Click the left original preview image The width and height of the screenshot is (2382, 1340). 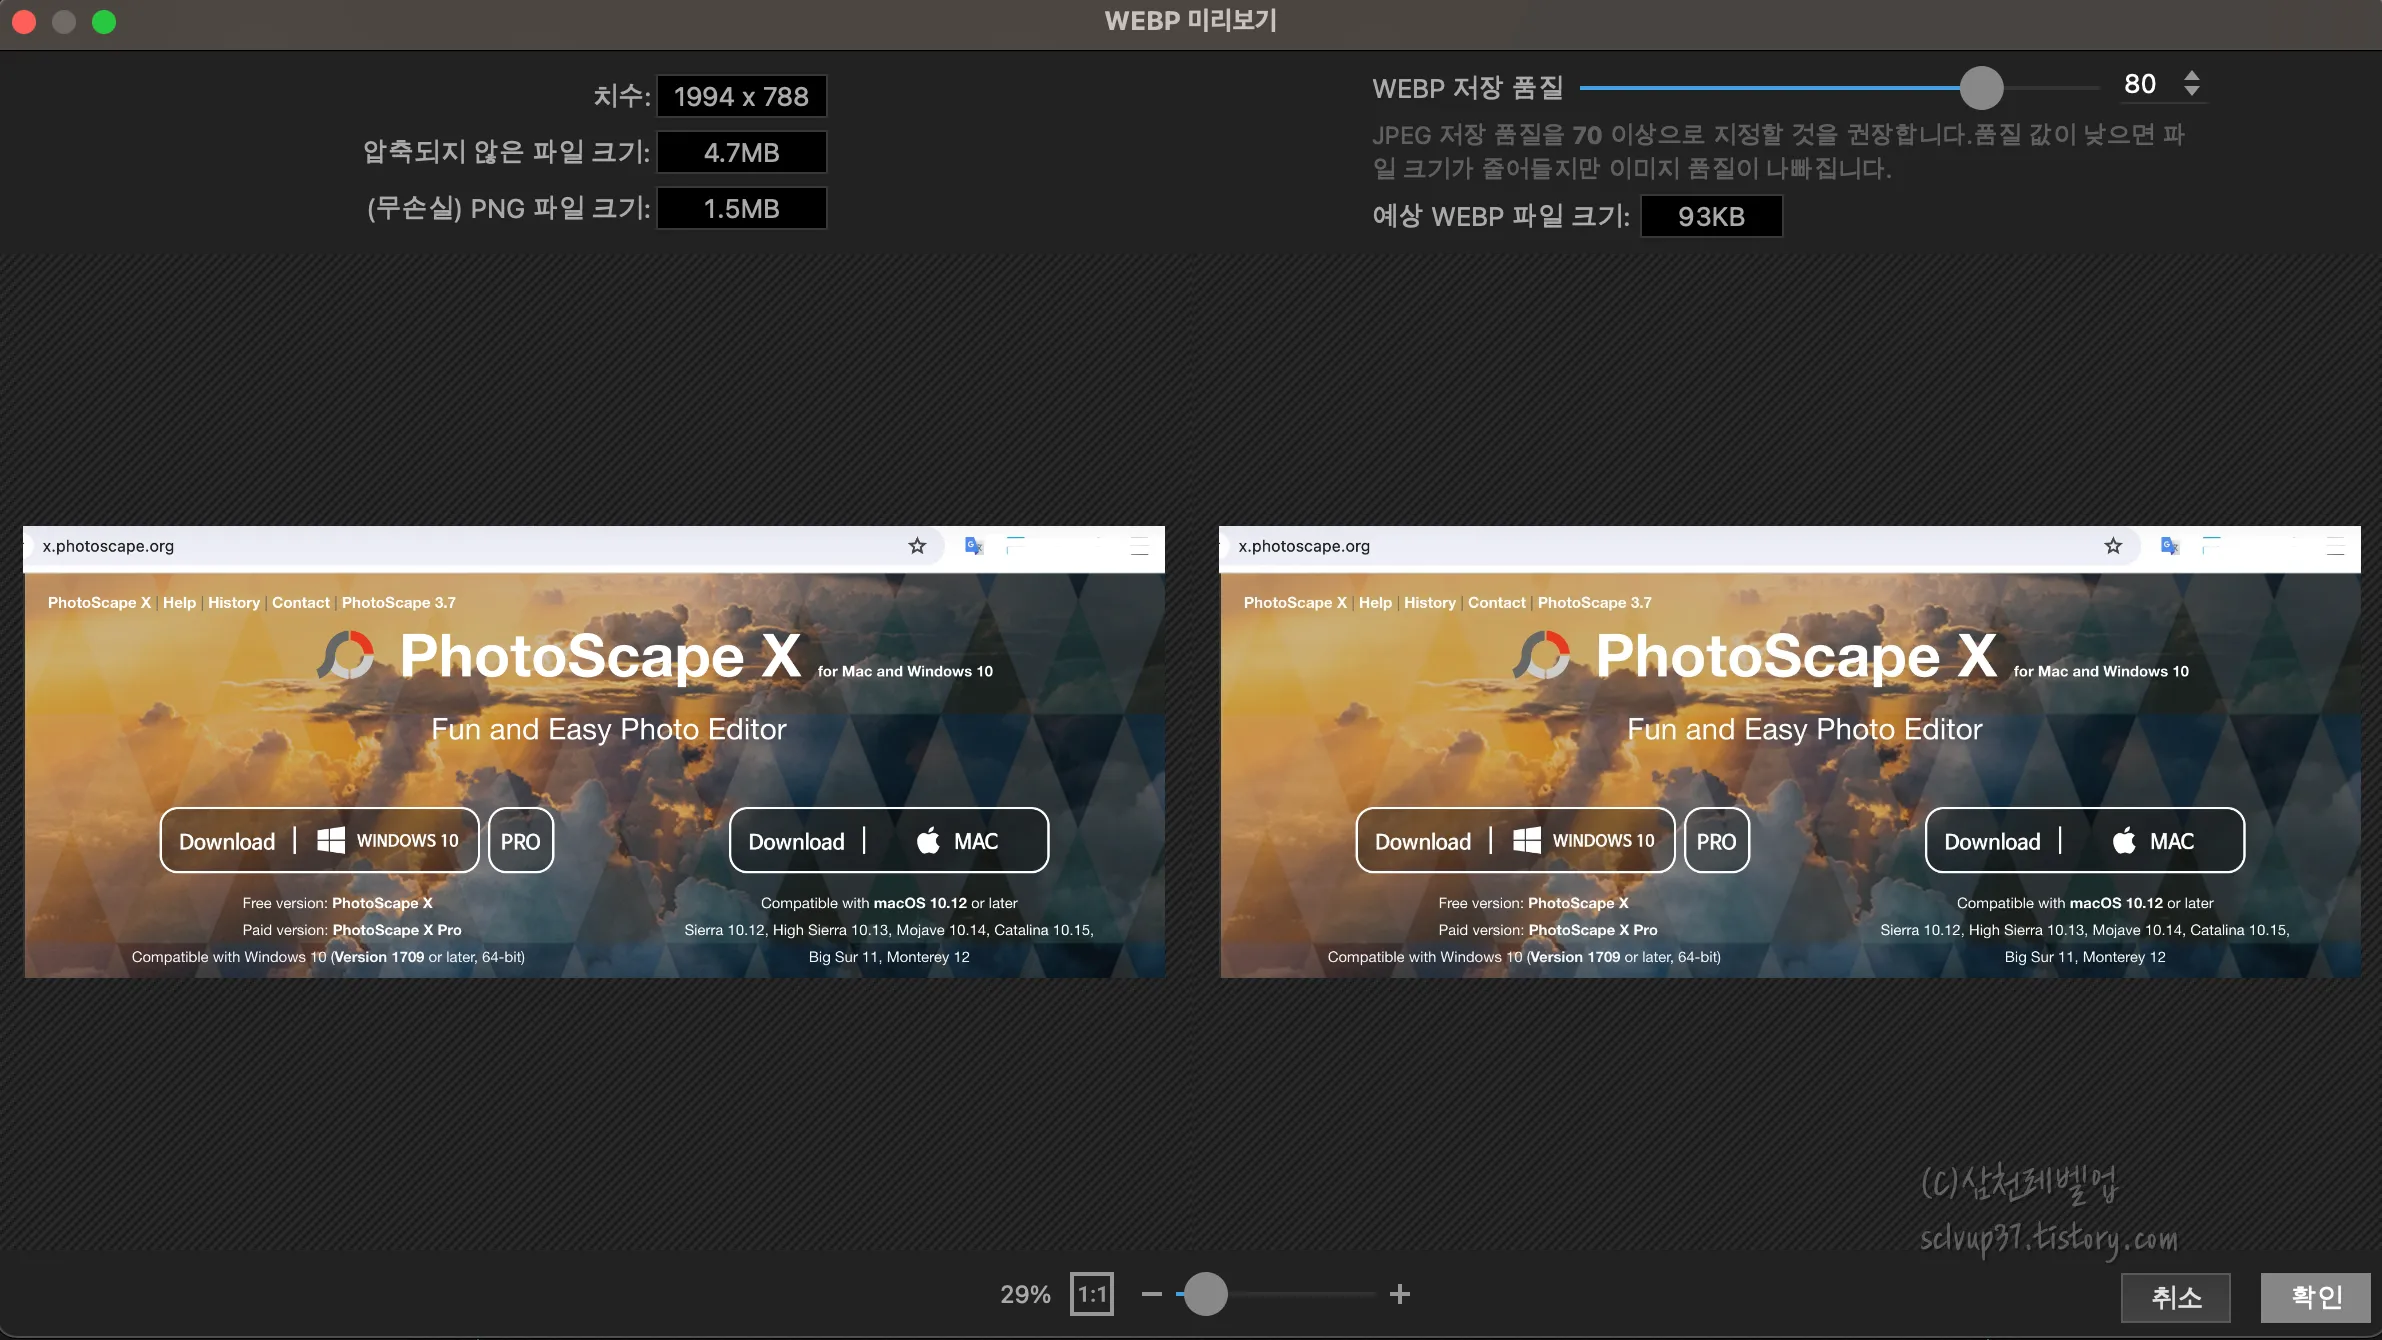pyautogui.click(x=594, y=752)
